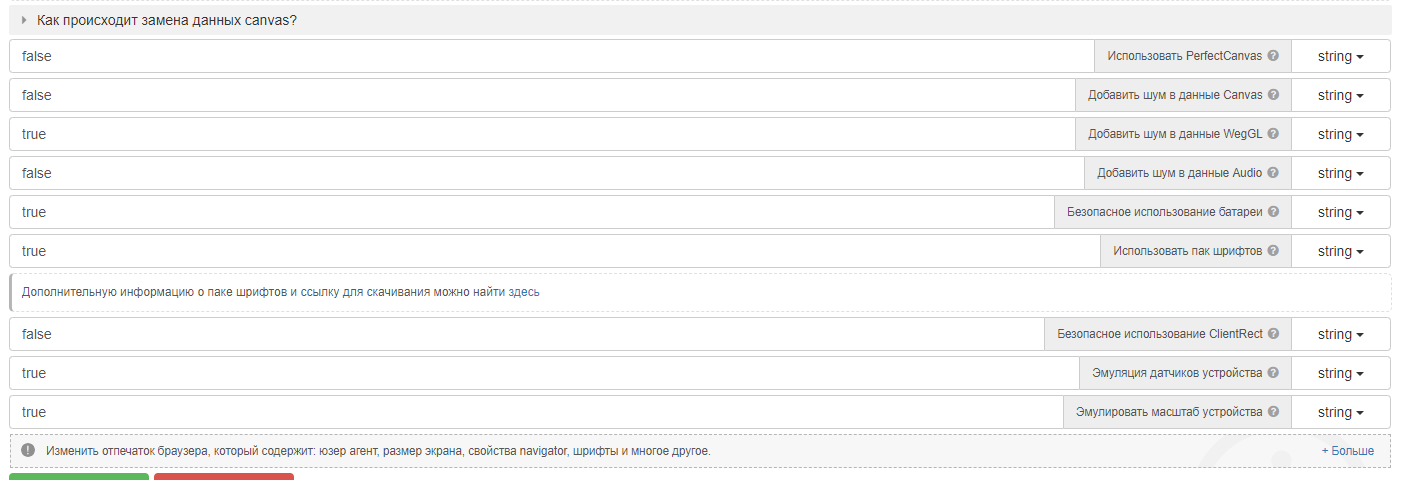Click help icon for Эмуляция датчиков устройства
1406x480 pixels.
1273,373
